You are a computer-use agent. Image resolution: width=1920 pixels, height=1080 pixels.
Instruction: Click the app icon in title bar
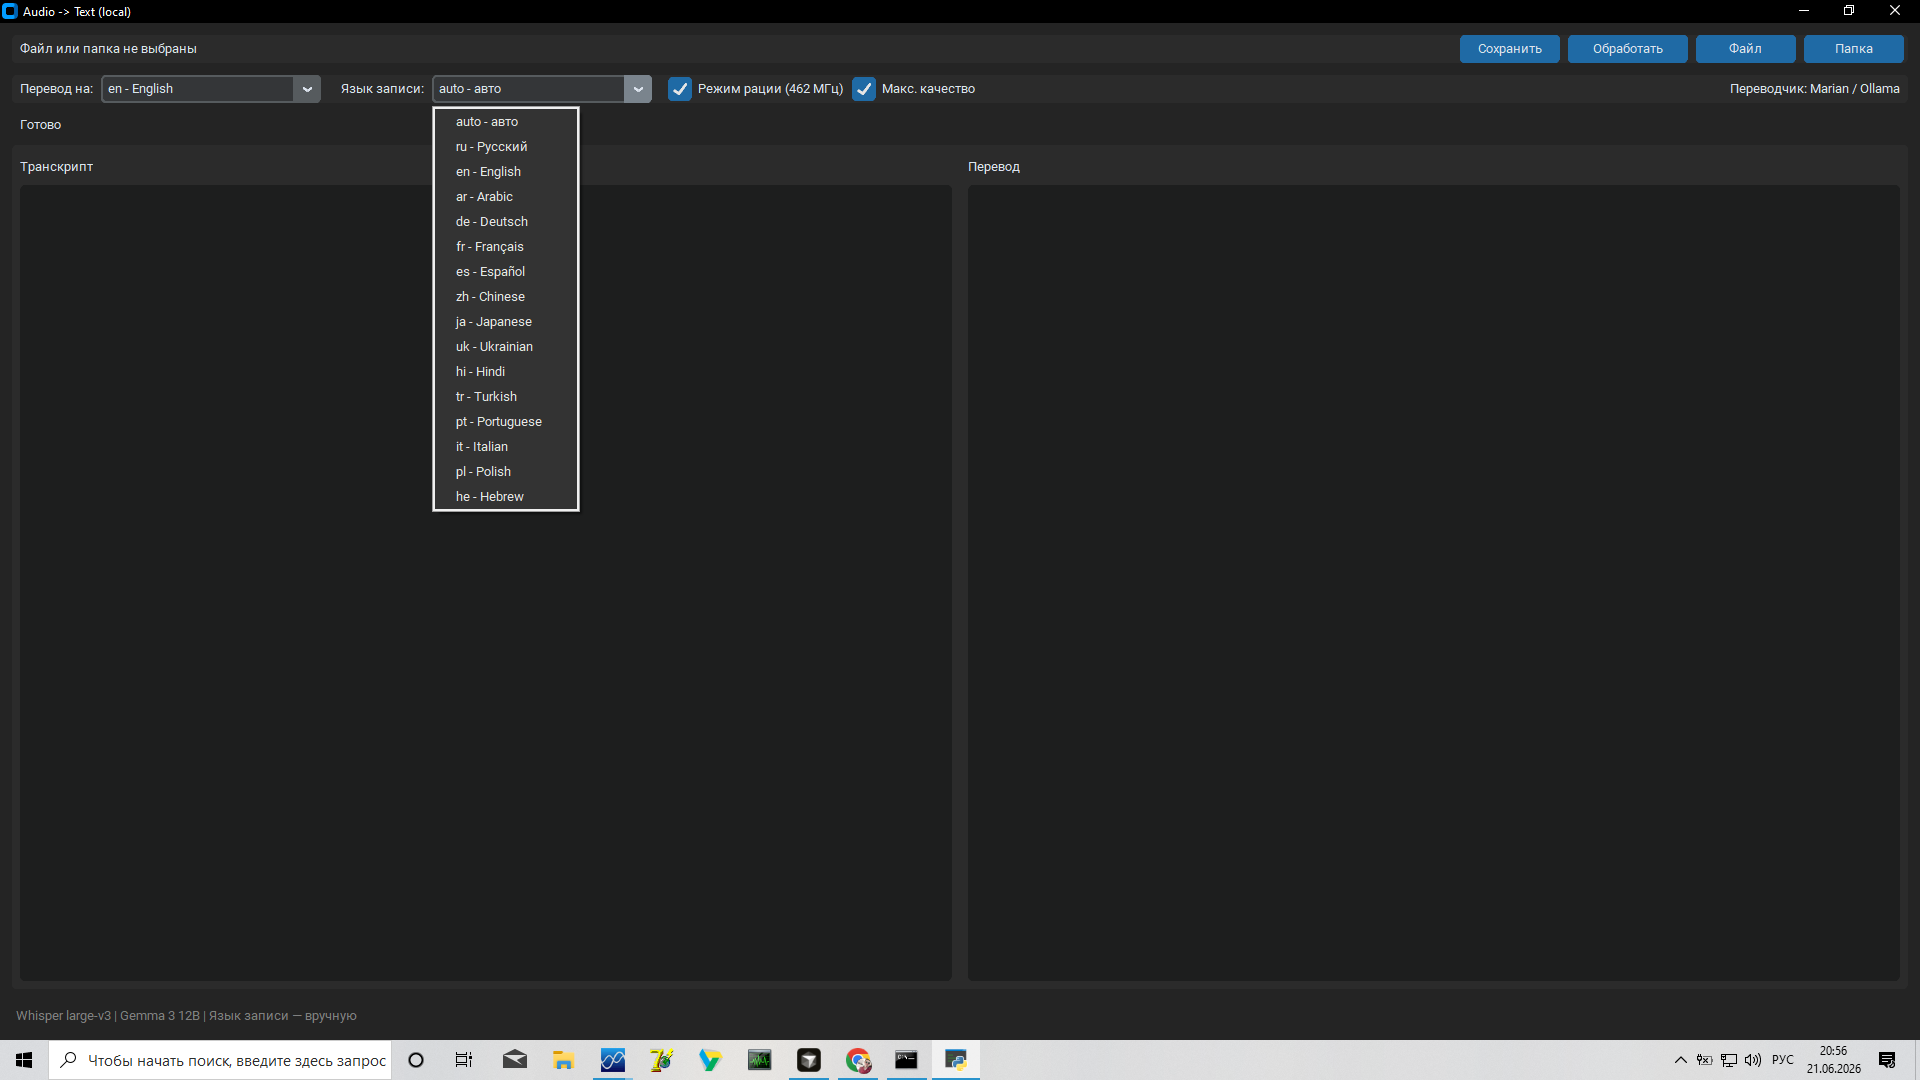click(x=10, y=11)
